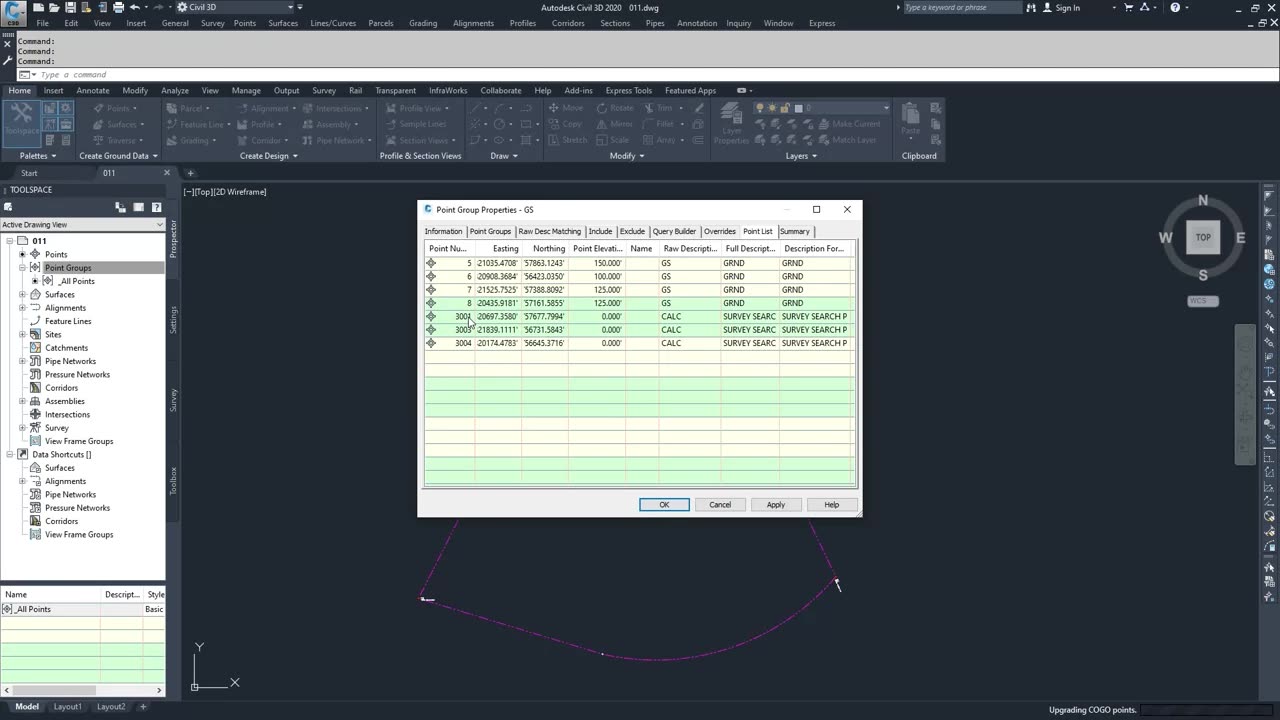The height and width of the screenshot is (720, 1280).
Task: Click the Autodesk App Store cart icon
Action: pyautogui.click(x=1128, y=7)
